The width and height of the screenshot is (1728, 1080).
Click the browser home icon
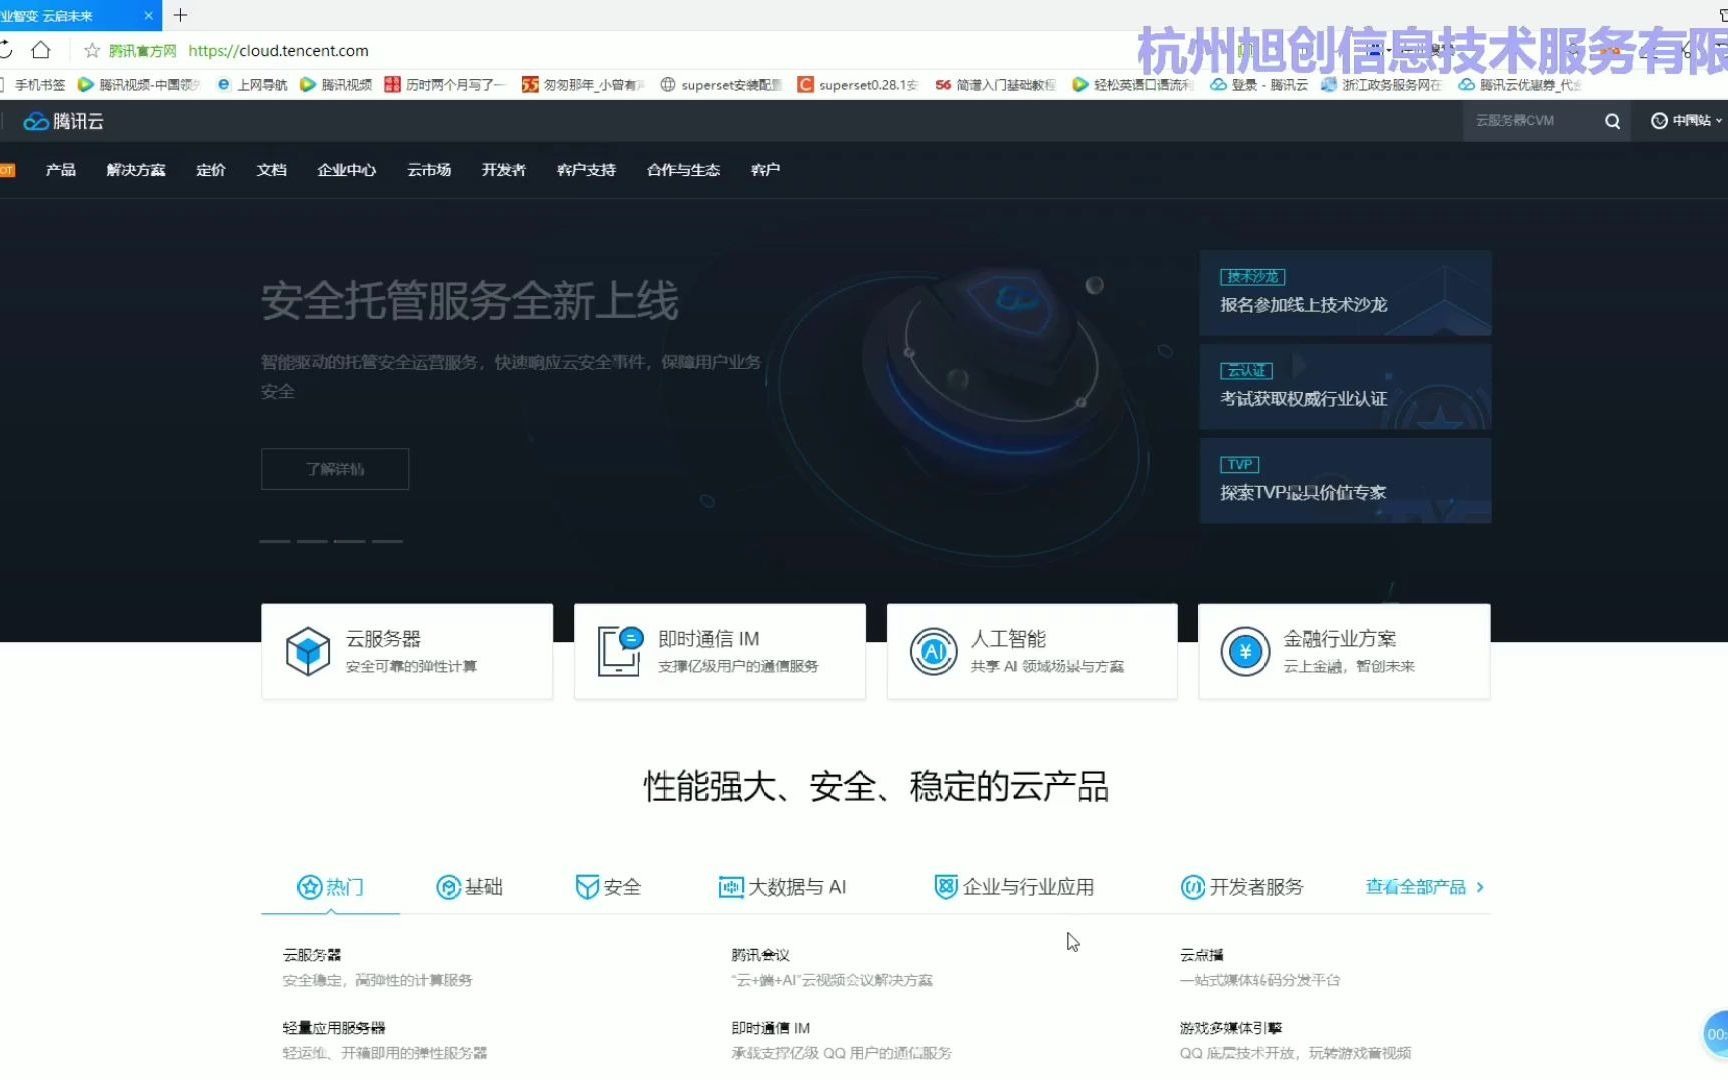41,50
